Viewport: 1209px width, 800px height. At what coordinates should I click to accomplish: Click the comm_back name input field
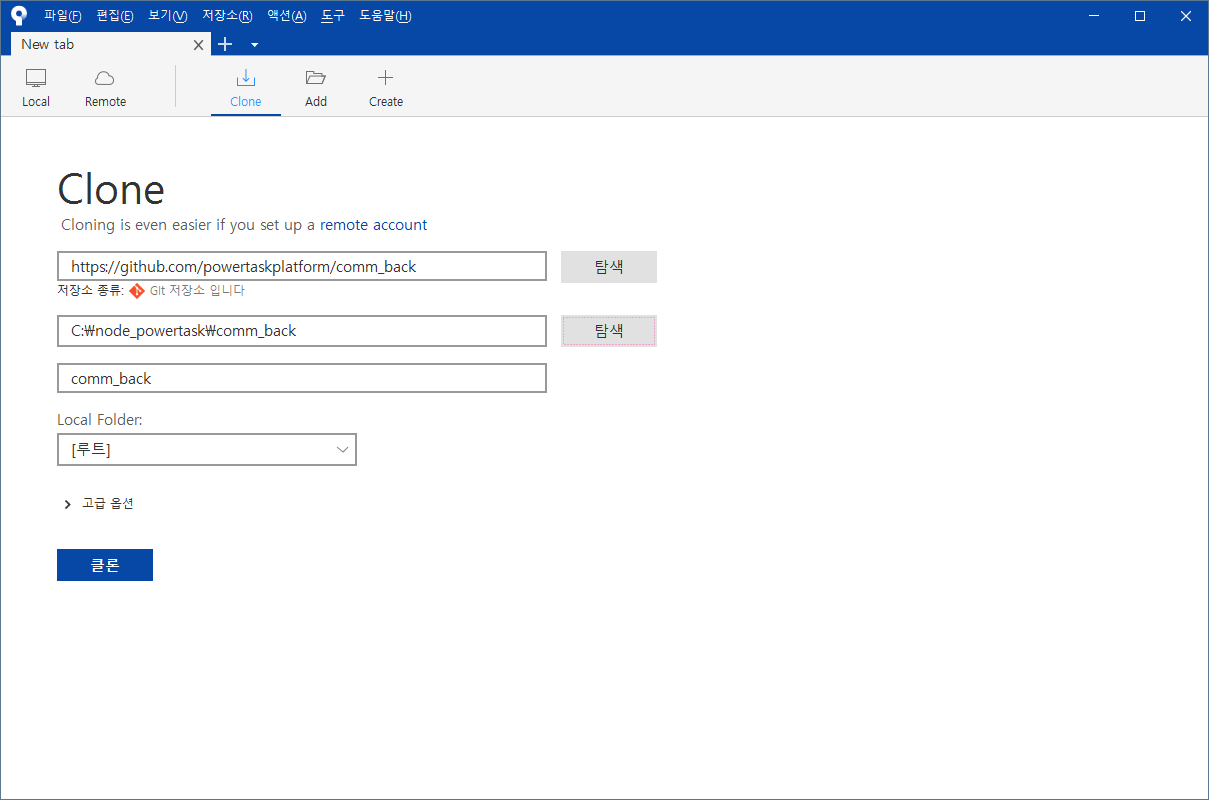302,378
